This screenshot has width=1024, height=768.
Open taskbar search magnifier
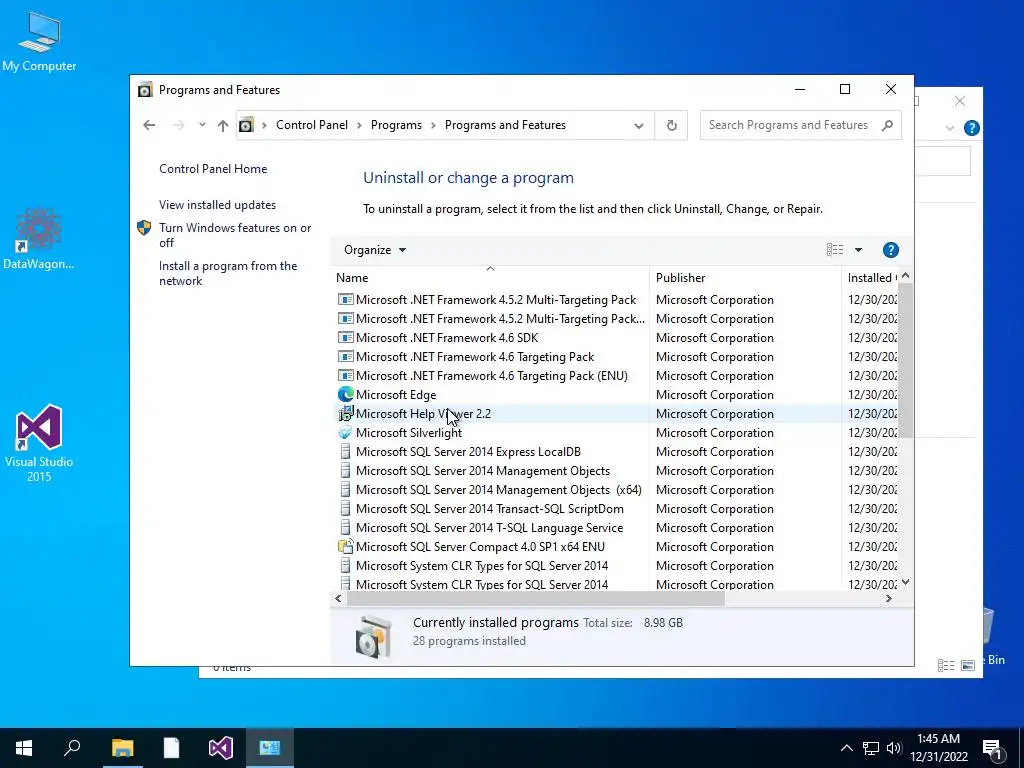(72, 748)
